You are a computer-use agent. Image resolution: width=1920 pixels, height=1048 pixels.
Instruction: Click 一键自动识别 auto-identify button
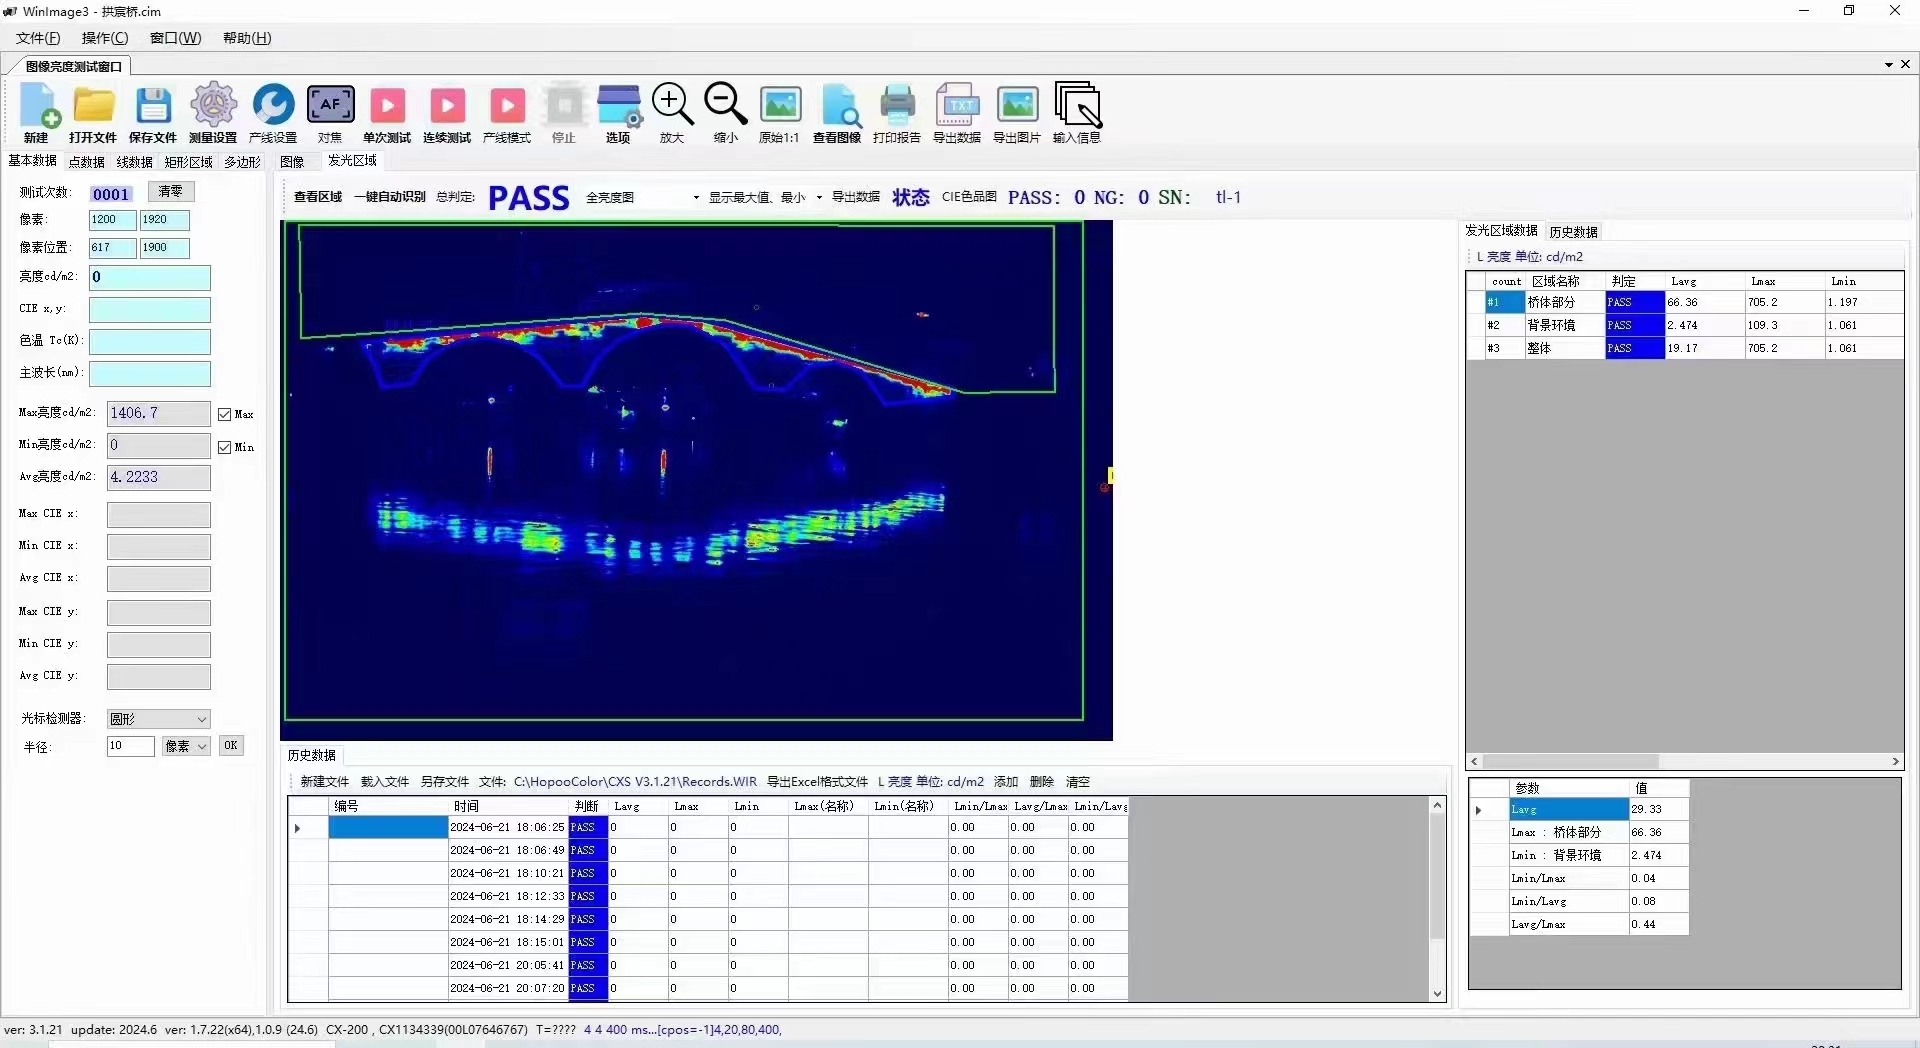[389, 197]
